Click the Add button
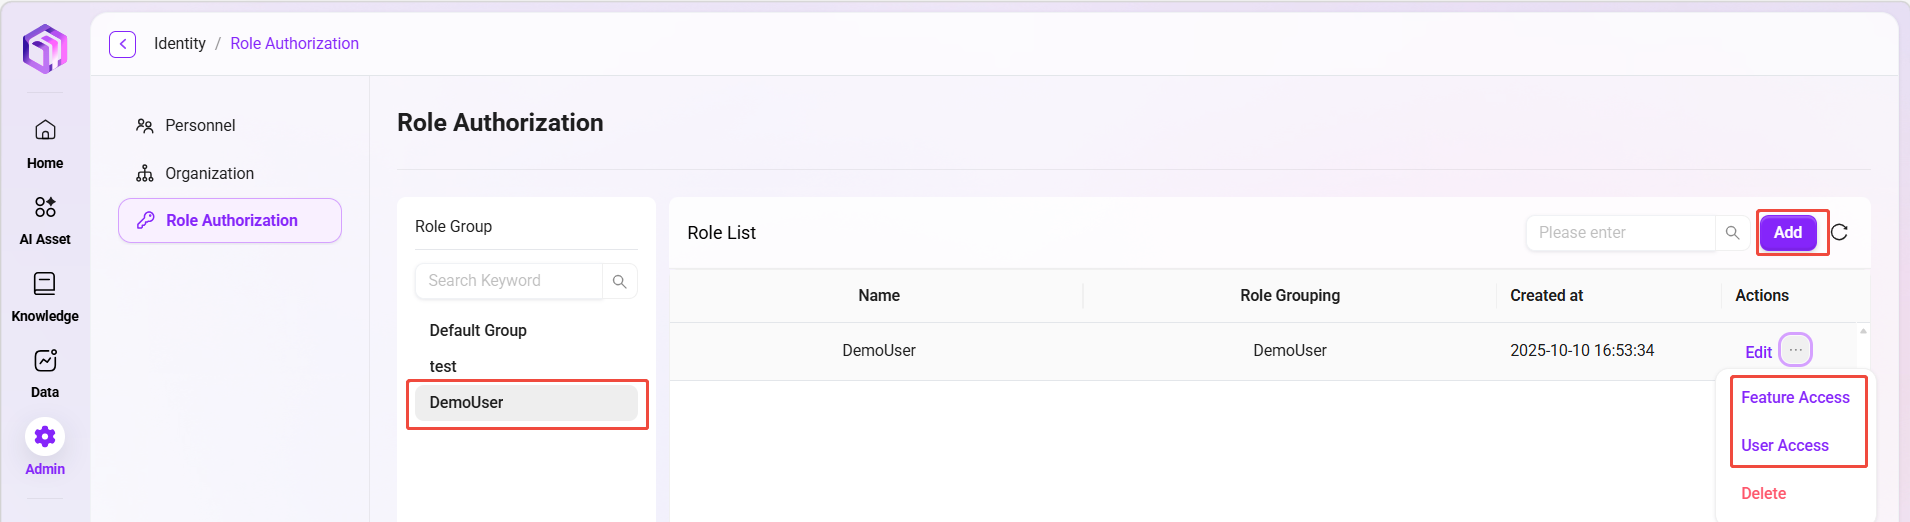Screen dimensions: 1910x522 (1787, 232)
